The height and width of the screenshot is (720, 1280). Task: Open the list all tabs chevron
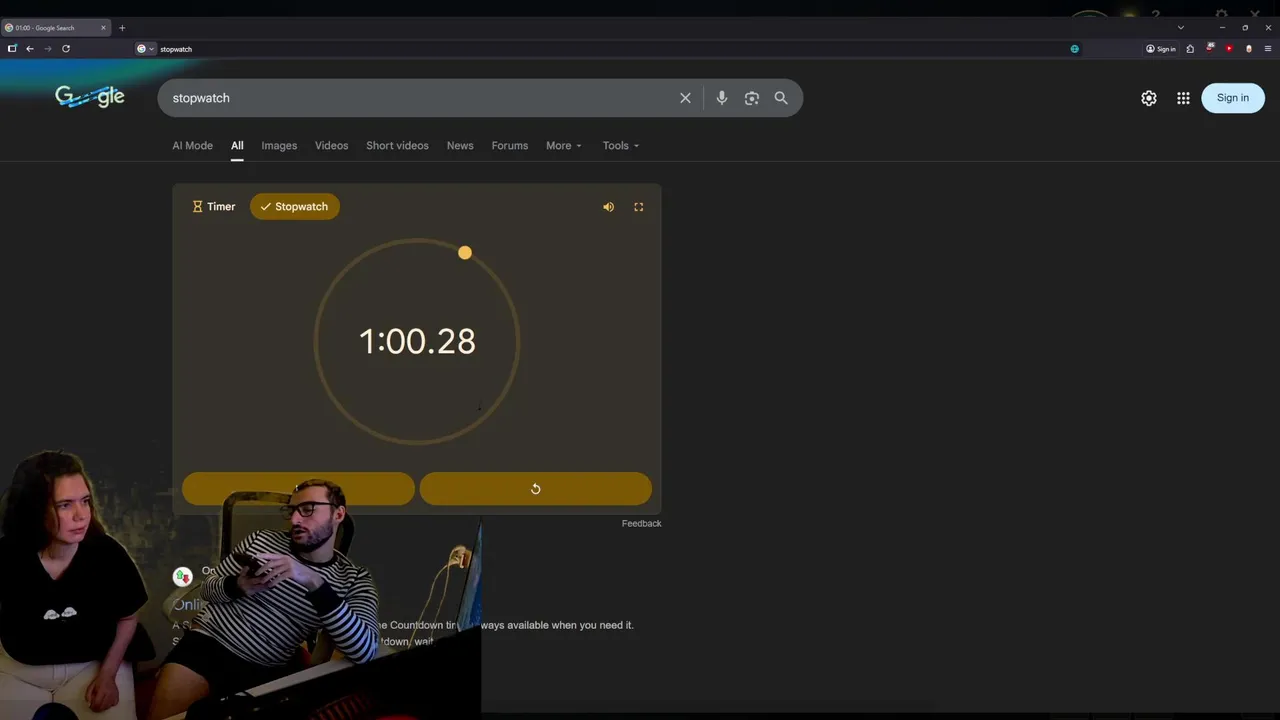[1181, 28]
